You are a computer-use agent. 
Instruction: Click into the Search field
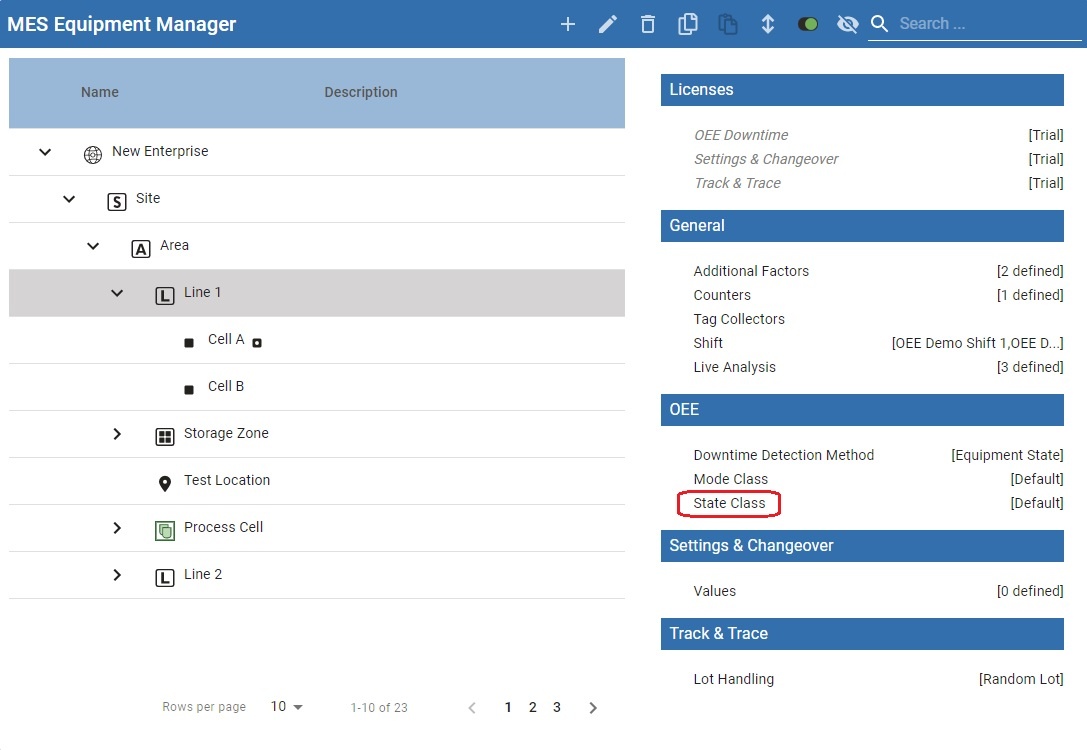pyautogui.click(x=970, y=24)
